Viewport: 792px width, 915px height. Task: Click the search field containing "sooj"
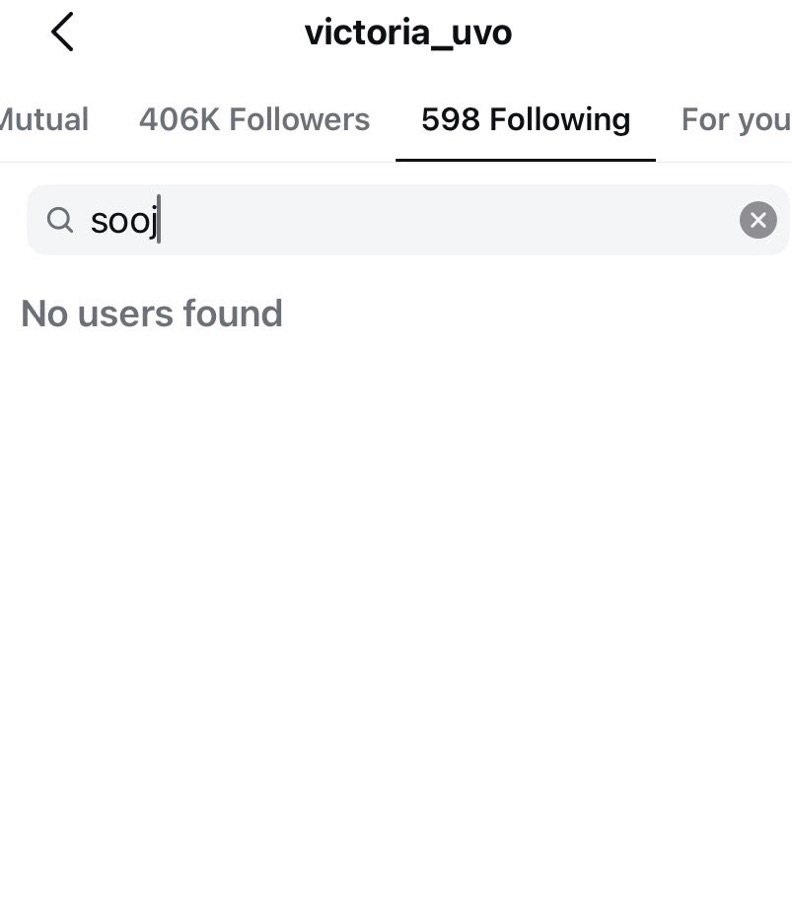coord(400,220)
